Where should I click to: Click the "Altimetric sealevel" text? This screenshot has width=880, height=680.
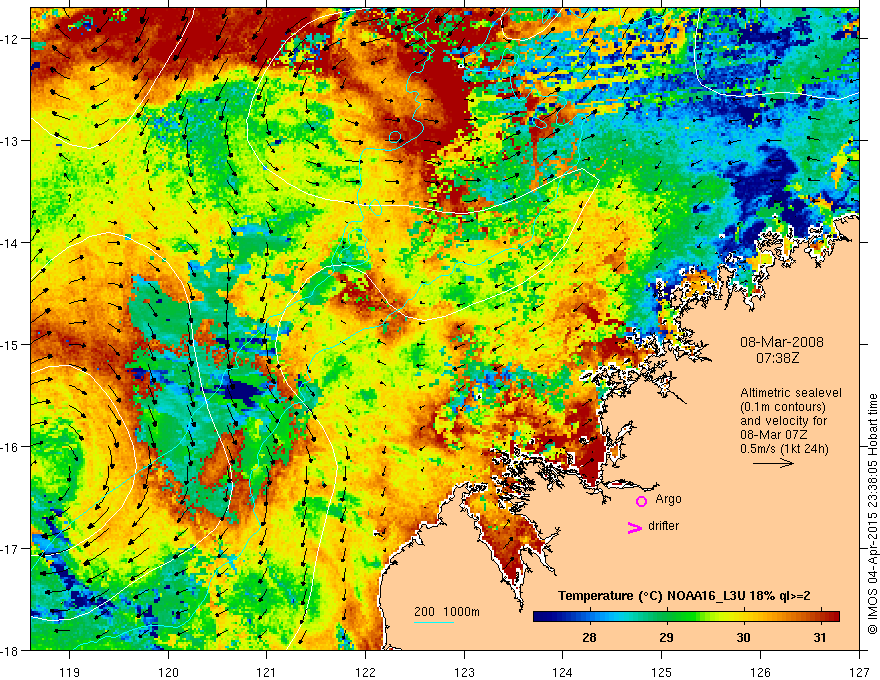pos(790,393)
